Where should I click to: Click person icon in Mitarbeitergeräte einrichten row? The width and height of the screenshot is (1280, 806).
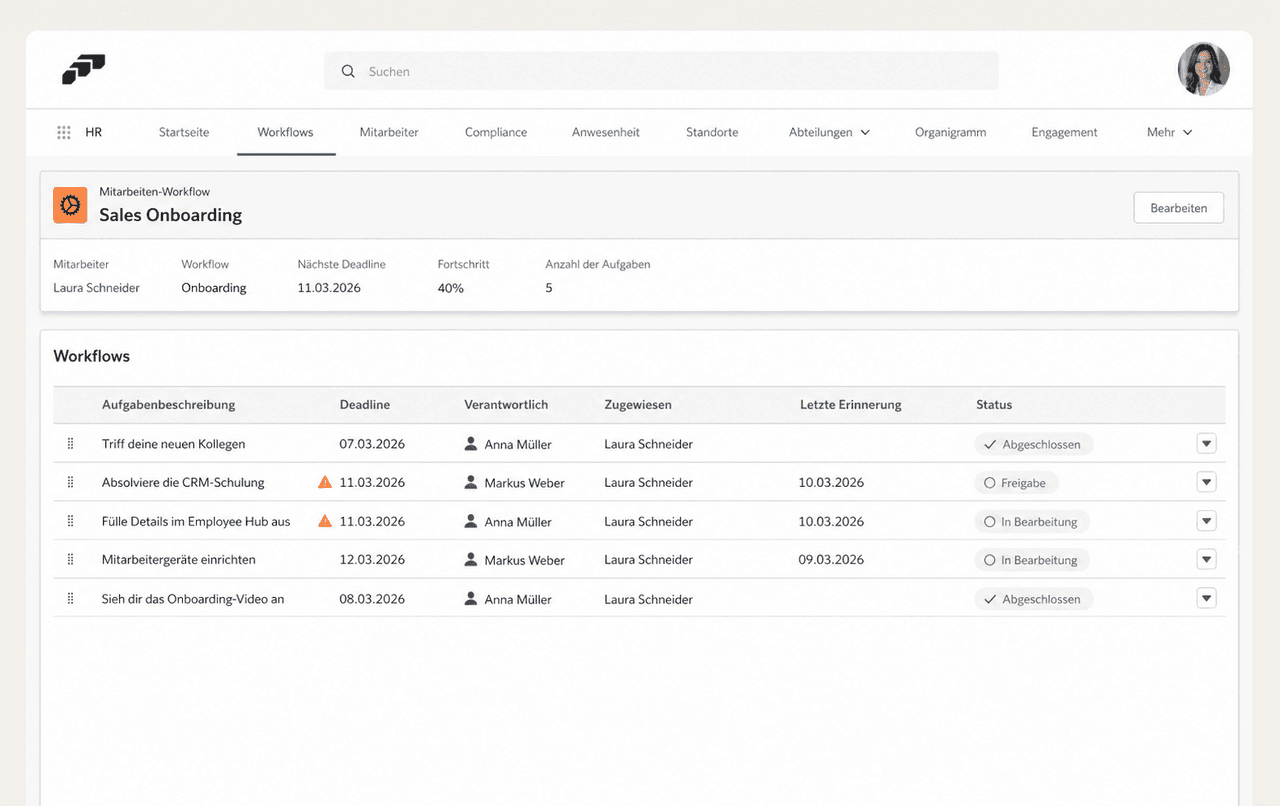point(471,560)
